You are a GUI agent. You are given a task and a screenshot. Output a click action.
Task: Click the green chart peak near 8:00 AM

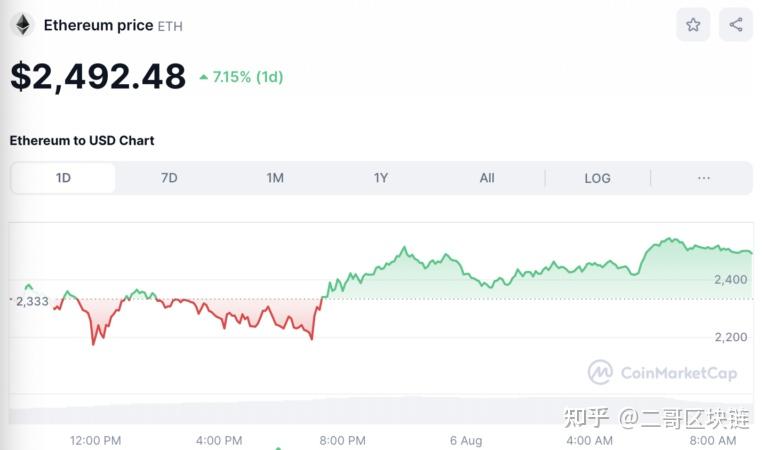coord(672,239)
